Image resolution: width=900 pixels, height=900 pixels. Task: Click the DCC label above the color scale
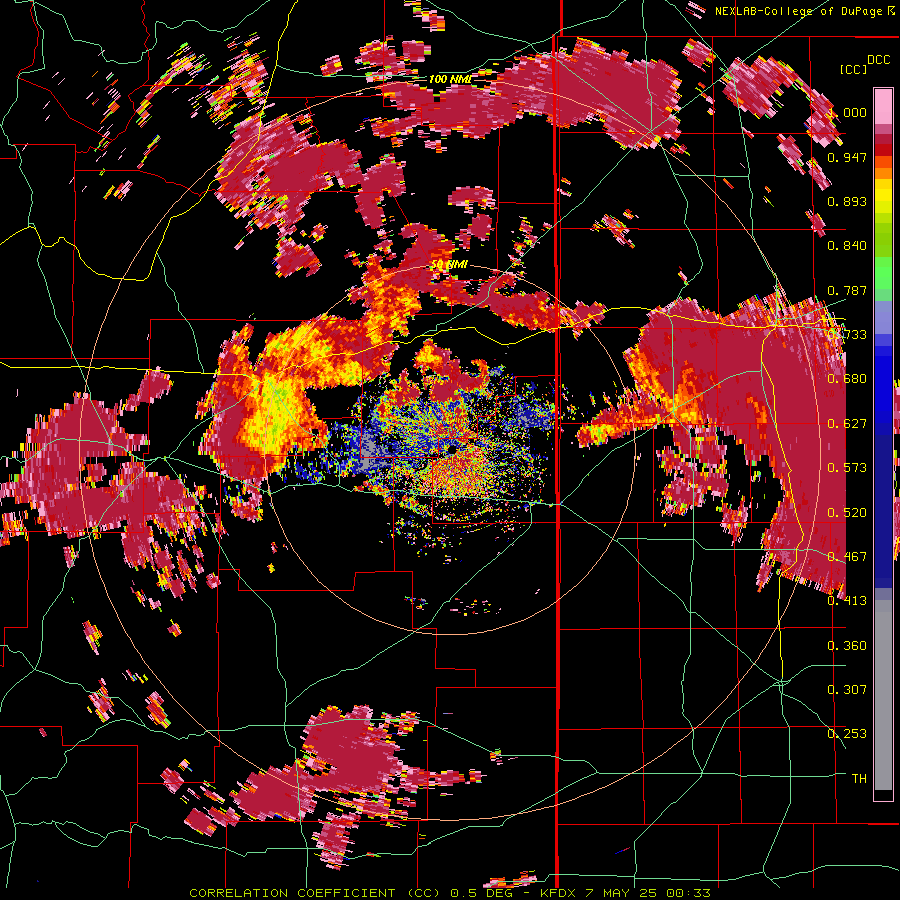pos(878,60)
